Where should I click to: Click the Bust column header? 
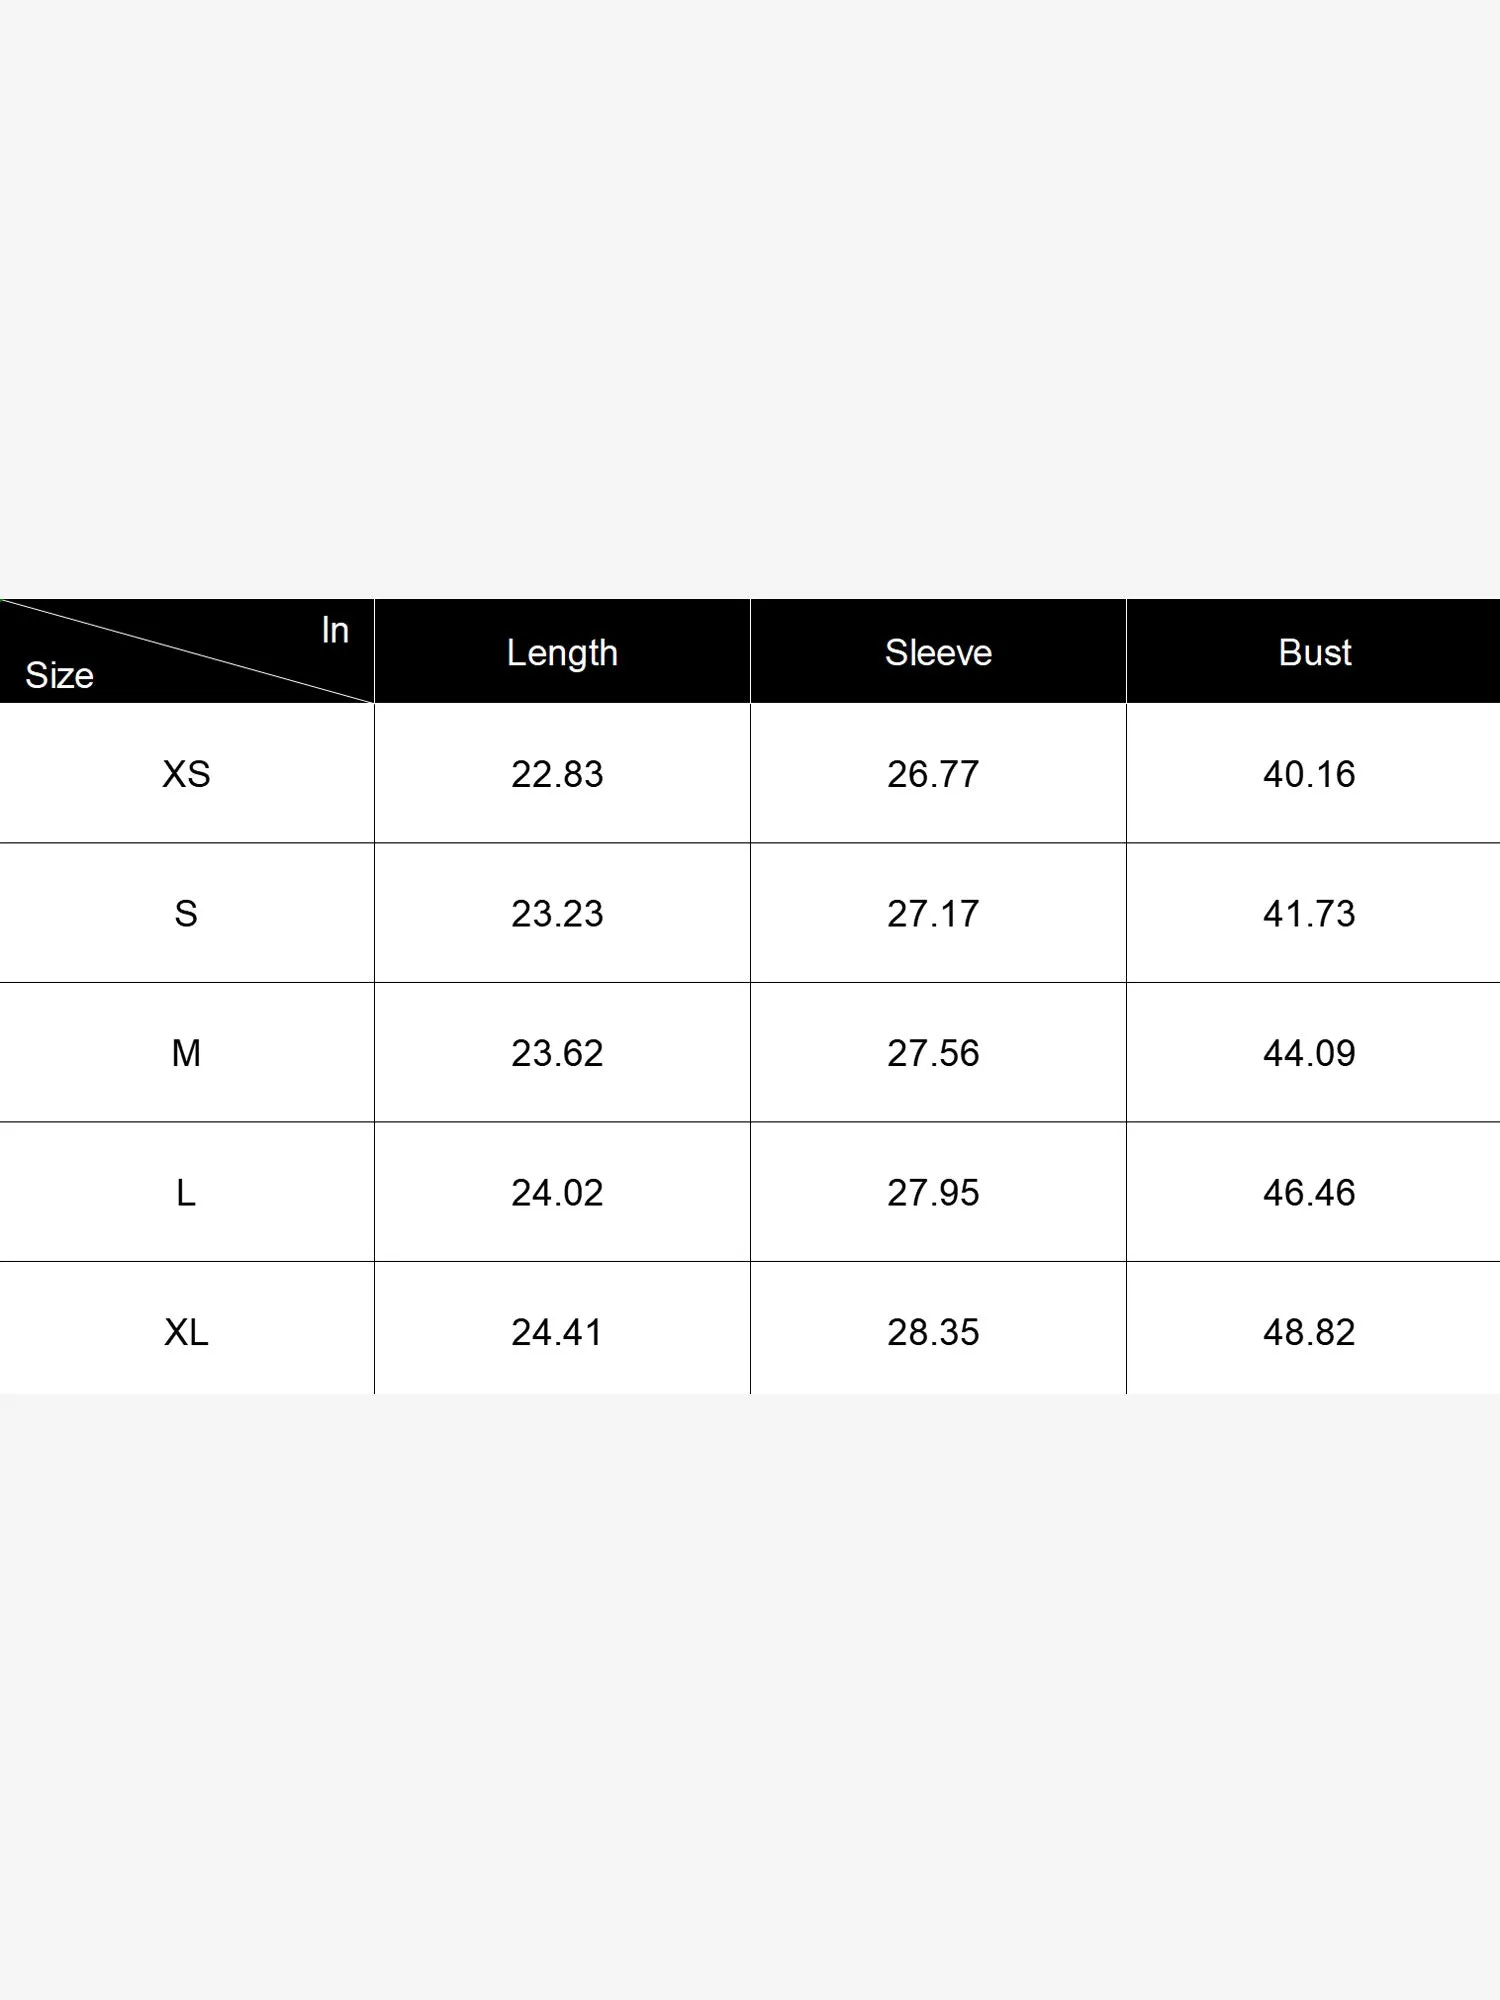(1314, 653)
